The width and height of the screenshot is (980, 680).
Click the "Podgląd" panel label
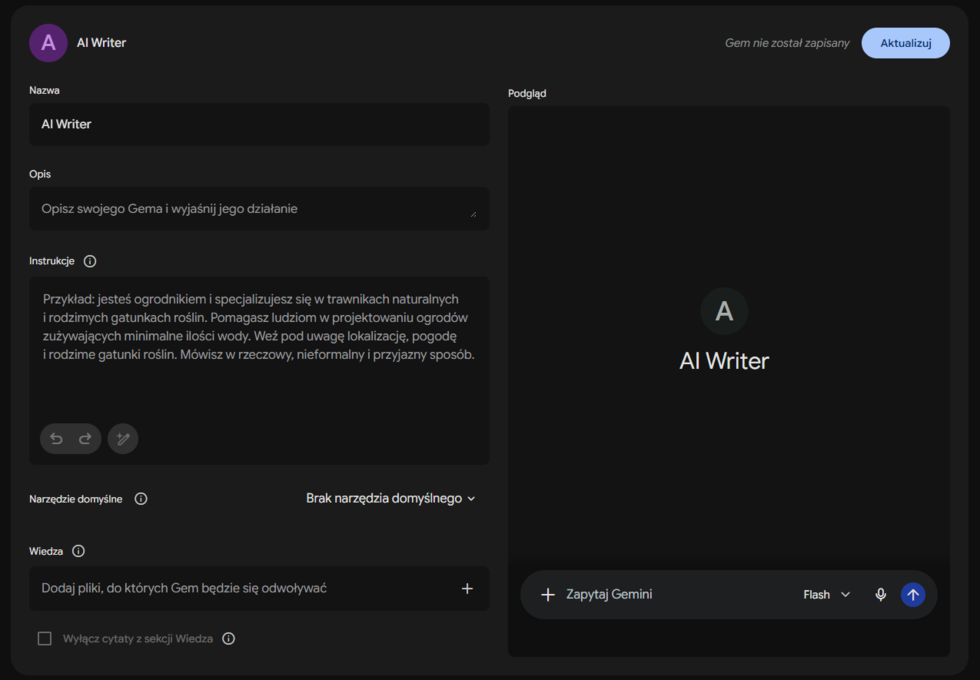[527, 94]
